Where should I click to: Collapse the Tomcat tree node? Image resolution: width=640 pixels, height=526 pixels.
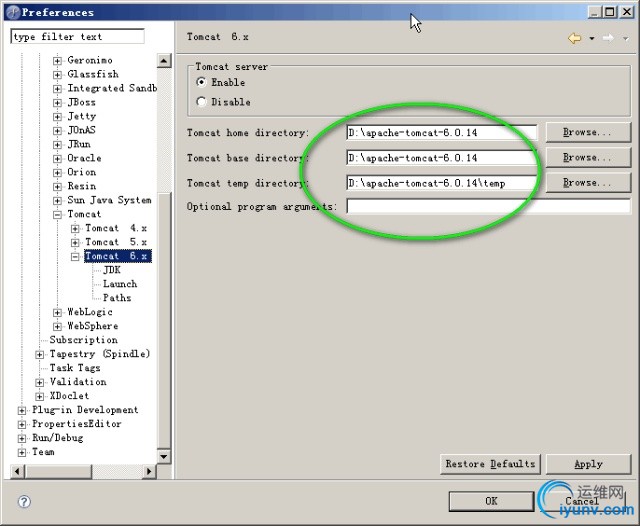coord(58,215)
